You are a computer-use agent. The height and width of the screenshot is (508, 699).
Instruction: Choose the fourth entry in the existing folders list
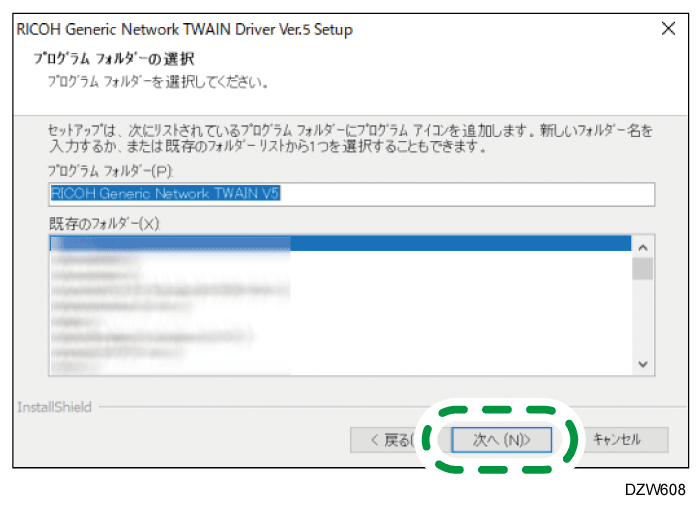(x=341, y=290)
